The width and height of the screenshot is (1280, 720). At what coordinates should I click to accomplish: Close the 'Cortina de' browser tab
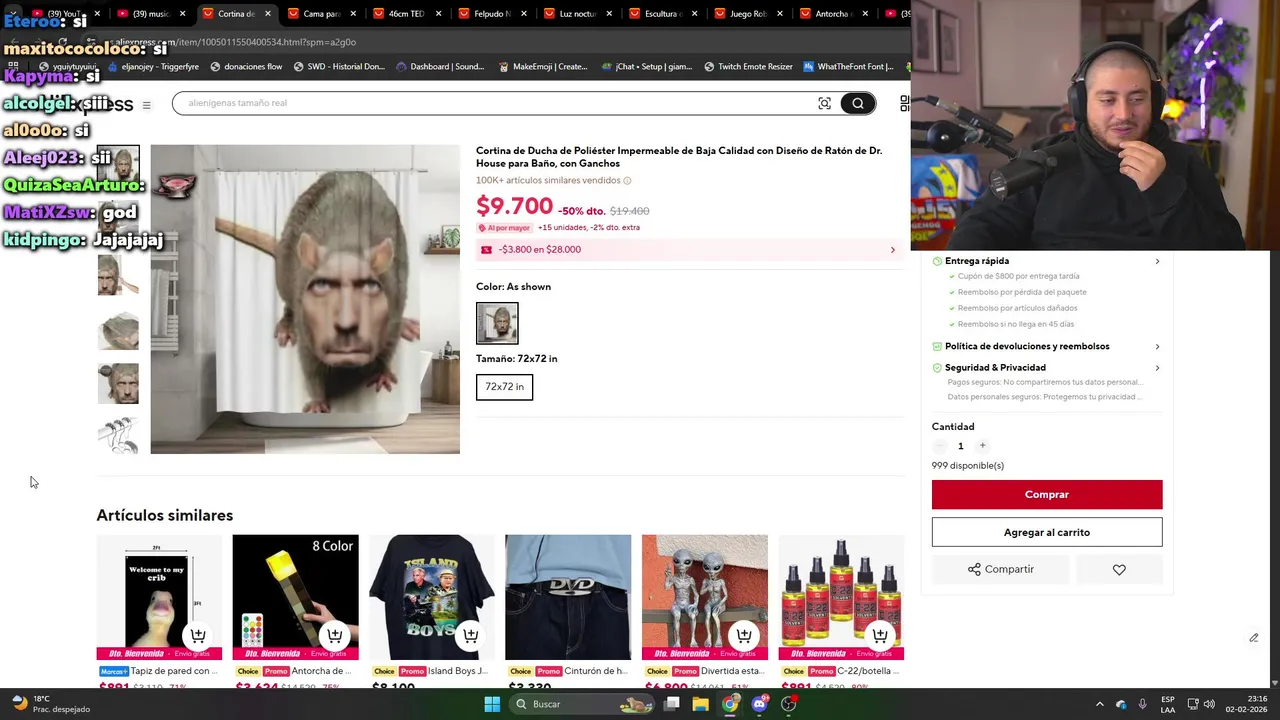click(x=267, y=14)
